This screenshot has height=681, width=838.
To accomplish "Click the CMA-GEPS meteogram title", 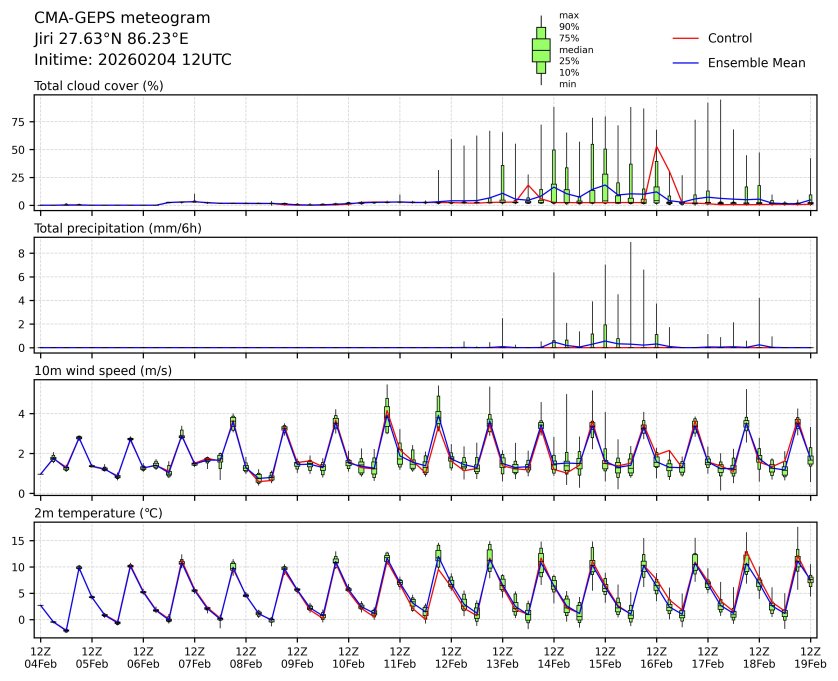I will 122,18.
